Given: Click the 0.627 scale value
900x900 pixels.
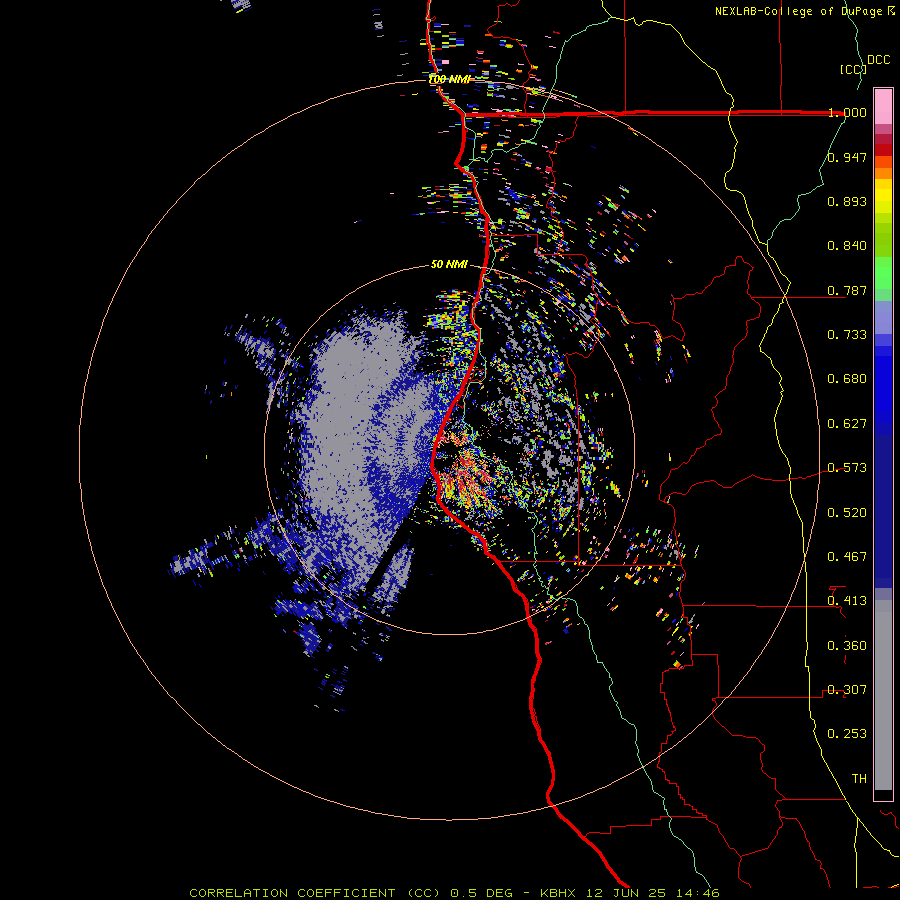Looking at the screenshot, I should 847,424.
